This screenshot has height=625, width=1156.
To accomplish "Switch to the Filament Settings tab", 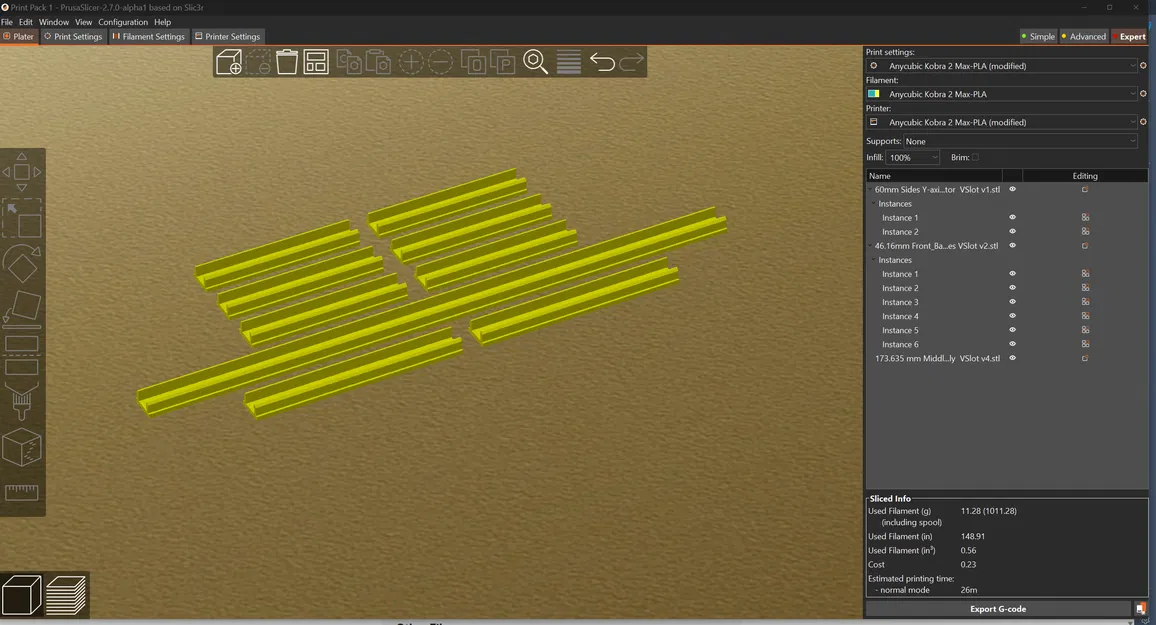I will click(148, 36).
